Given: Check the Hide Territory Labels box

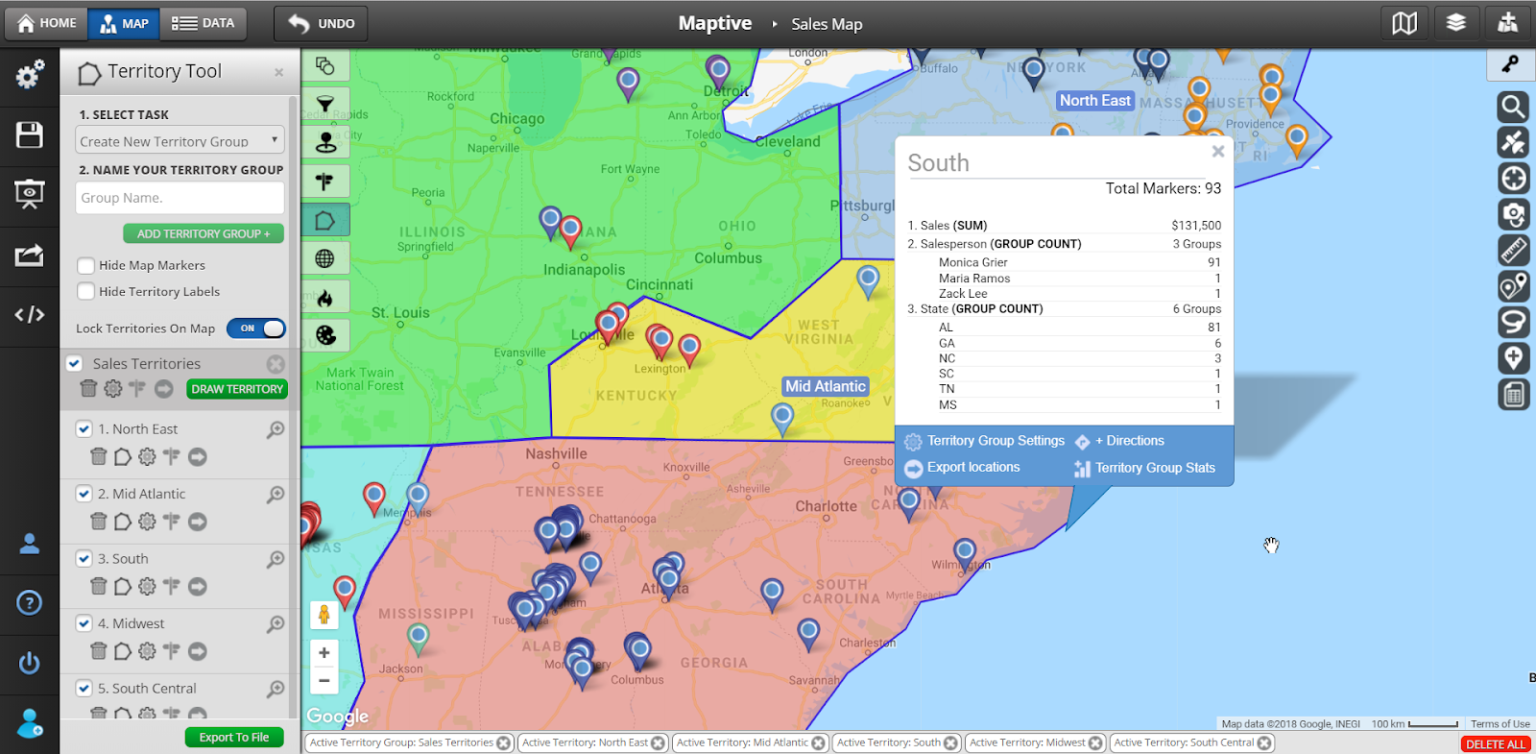Looking at the screenshot, I should (x=87, y=292).
